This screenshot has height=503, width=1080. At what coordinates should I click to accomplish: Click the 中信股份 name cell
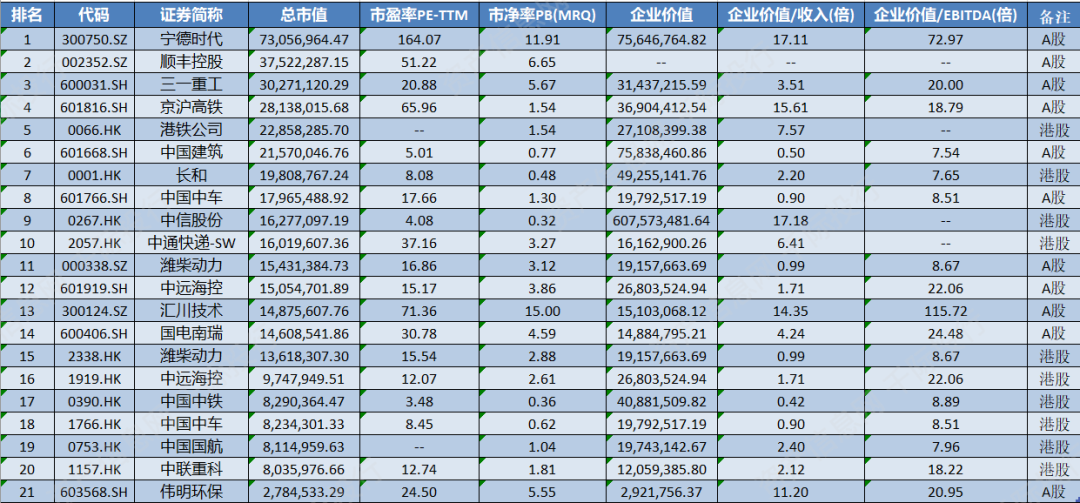(191, 220)
